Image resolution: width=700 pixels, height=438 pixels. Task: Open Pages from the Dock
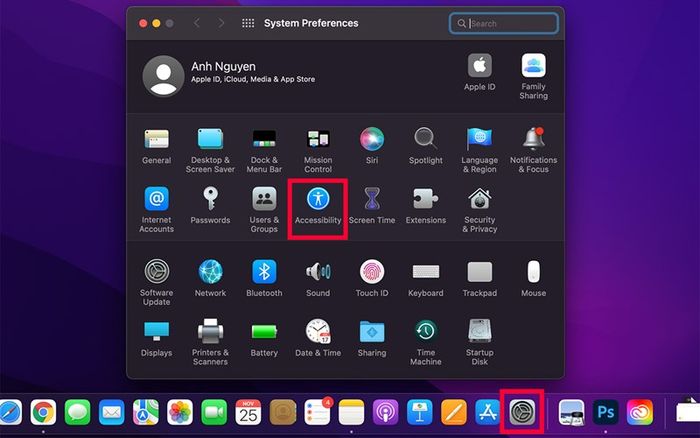pyautogui.click(x=454, y=412)
